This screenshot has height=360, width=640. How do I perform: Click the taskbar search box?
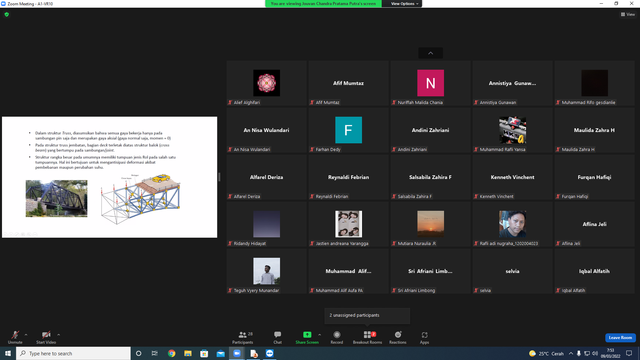click(73, 353)
